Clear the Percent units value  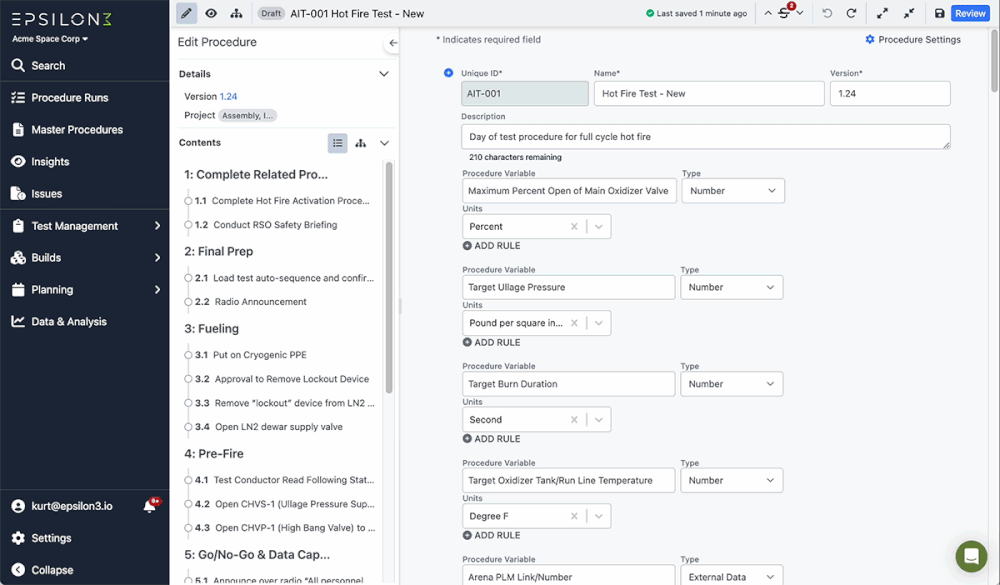tap(574, 226)
